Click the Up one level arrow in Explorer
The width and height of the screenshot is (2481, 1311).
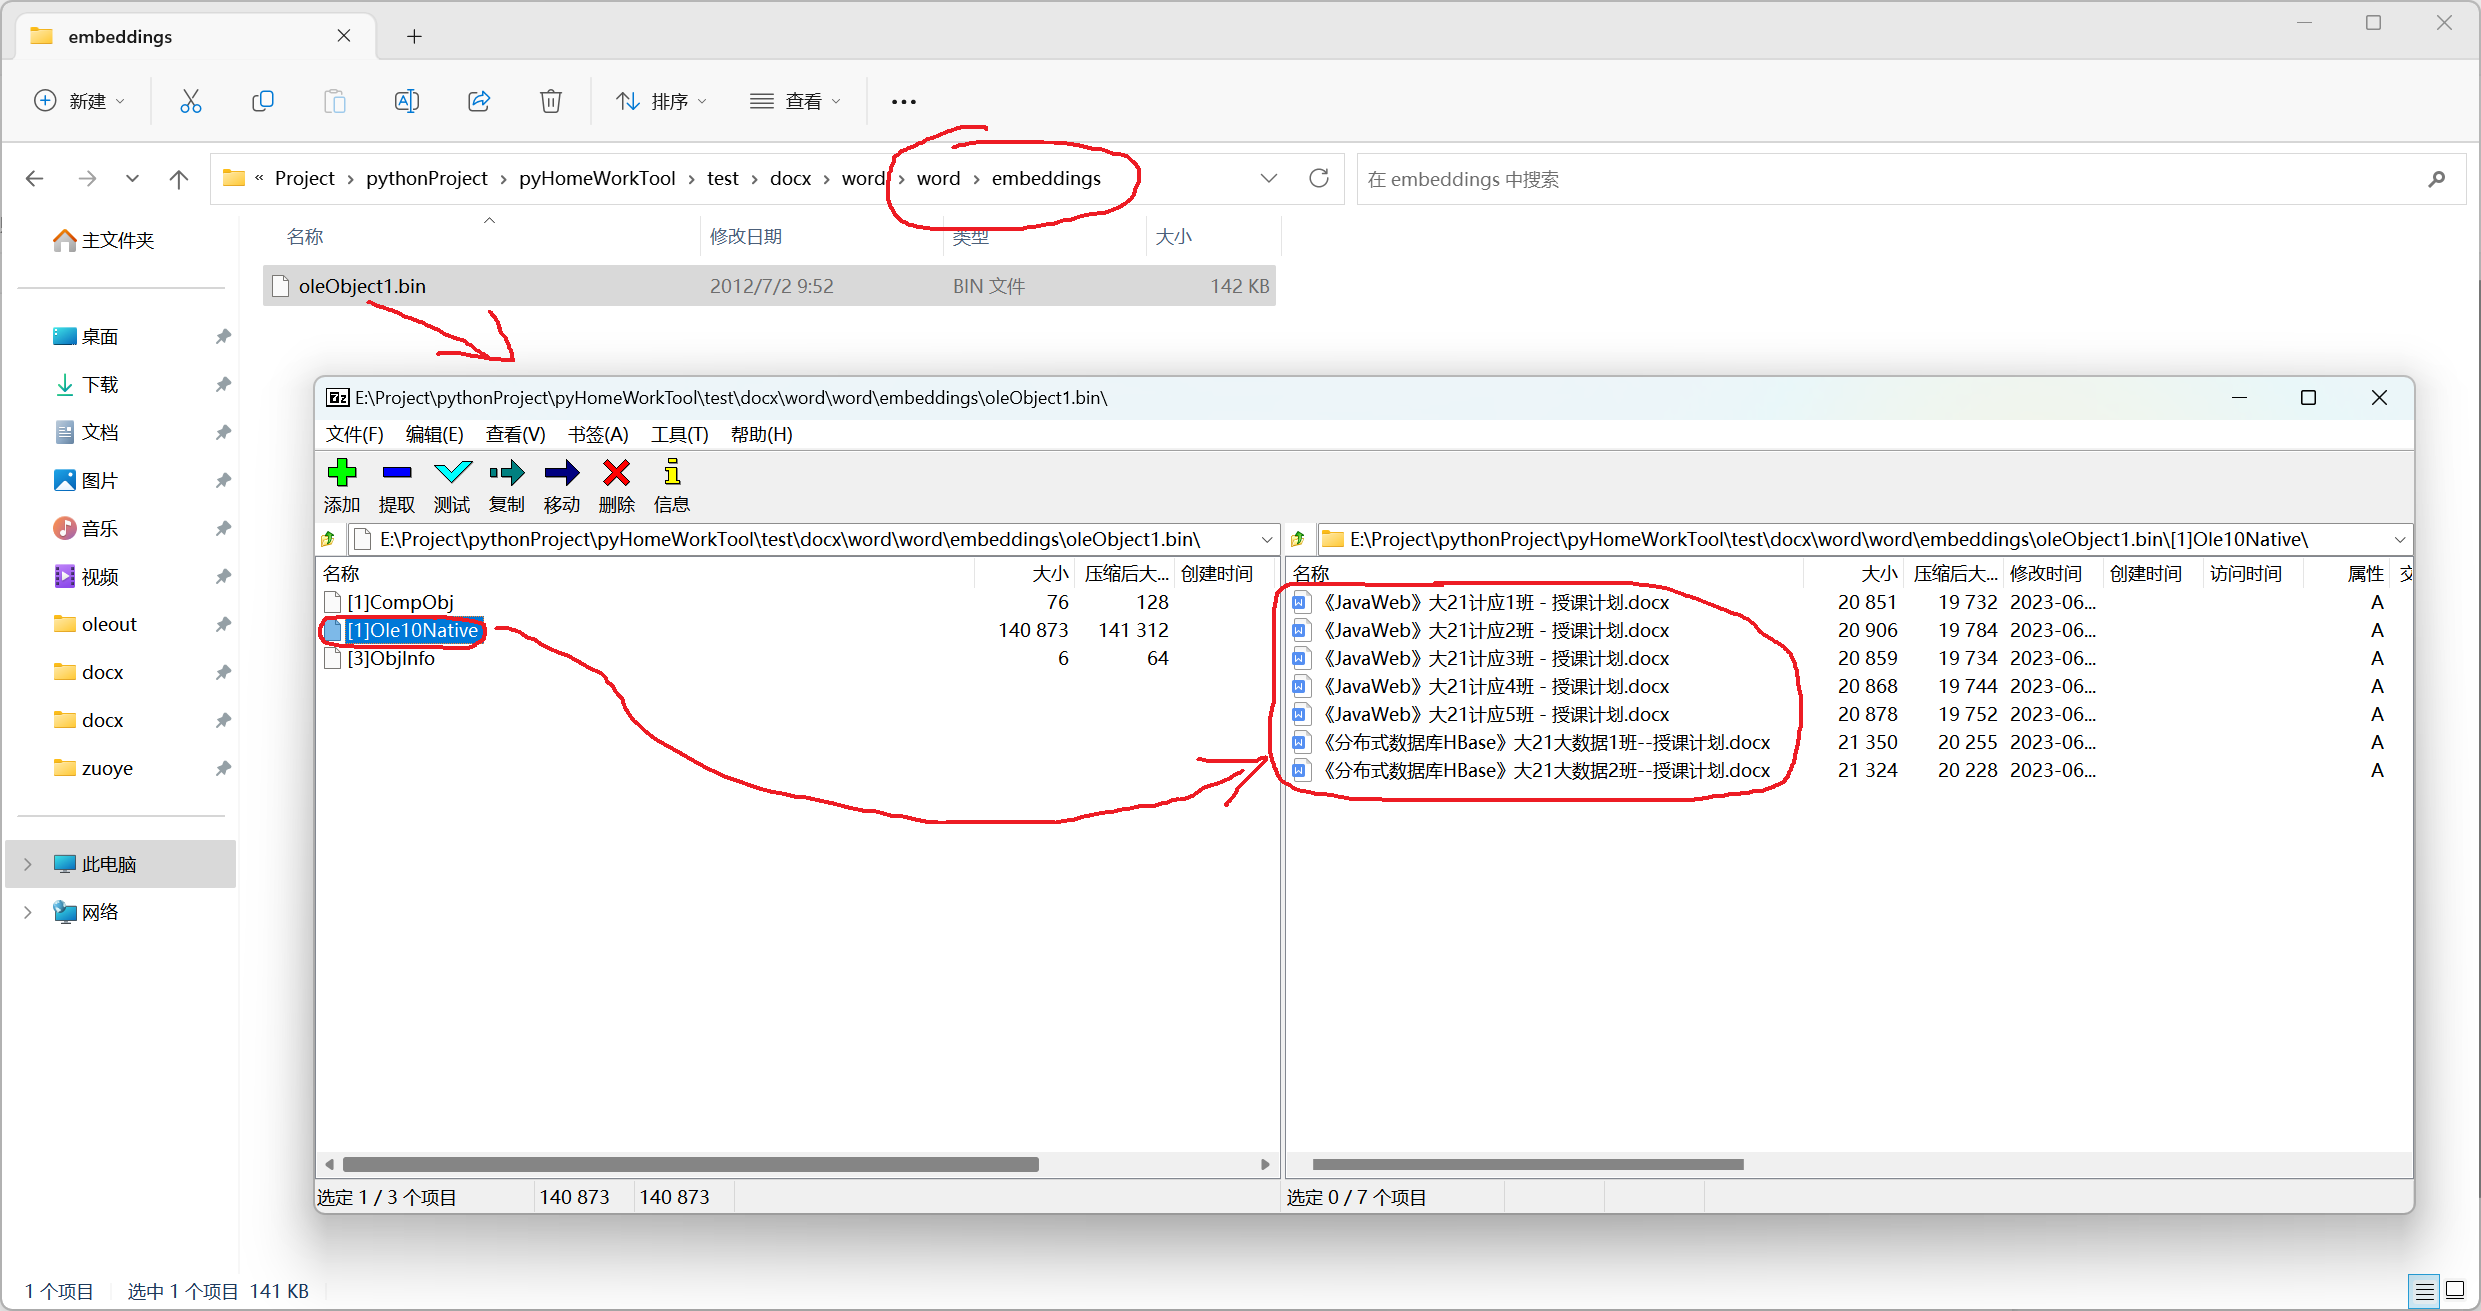[179, 179]
